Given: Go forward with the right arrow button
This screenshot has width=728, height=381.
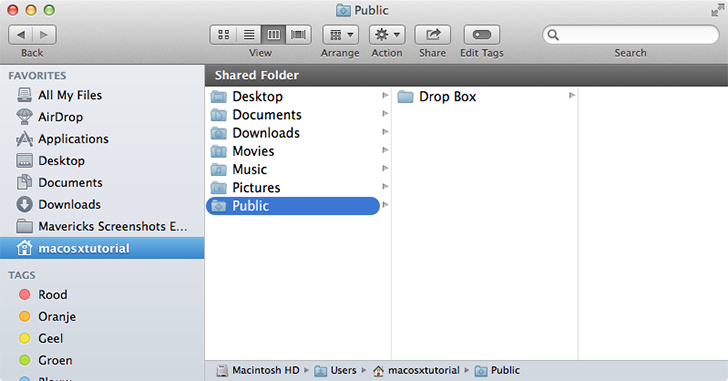Looking at the screenshot, I should (x=44, y=35).
